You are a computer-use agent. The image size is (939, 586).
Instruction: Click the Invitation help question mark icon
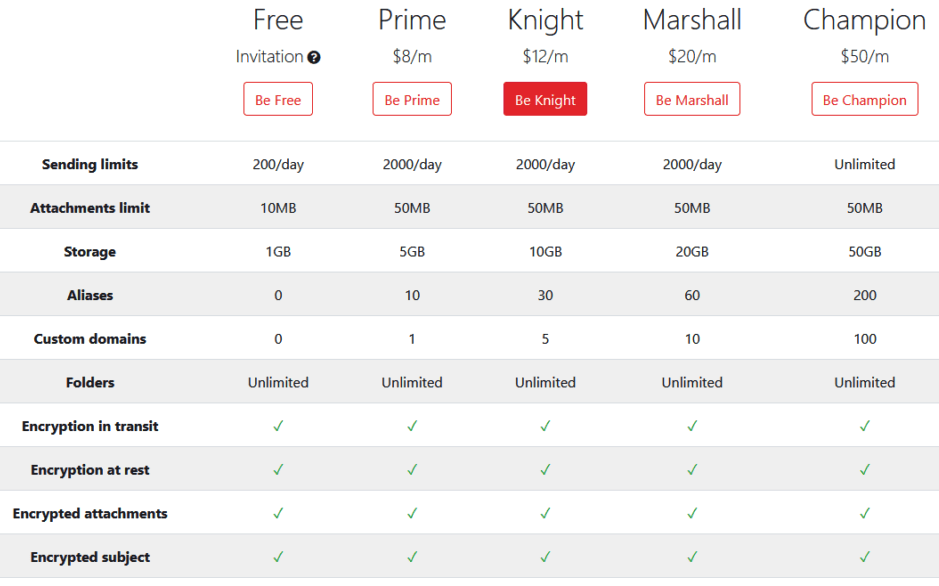[x=314, y=57]
